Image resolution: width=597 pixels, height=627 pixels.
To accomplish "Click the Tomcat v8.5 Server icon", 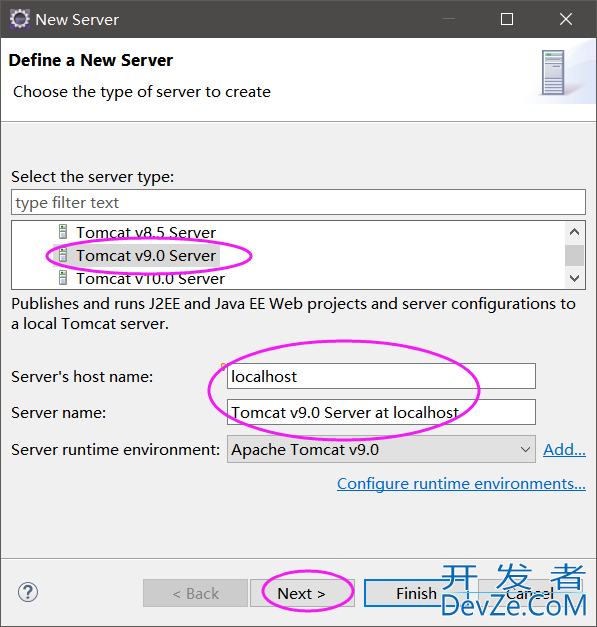I will coord(63,232).
